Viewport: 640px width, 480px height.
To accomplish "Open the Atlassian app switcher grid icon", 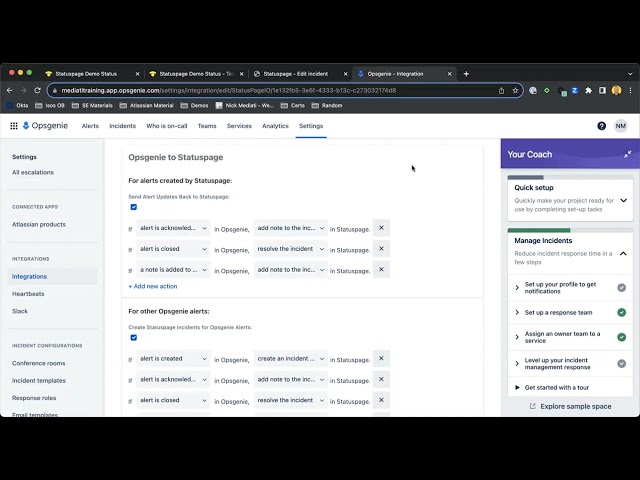I will pos(13,126).
